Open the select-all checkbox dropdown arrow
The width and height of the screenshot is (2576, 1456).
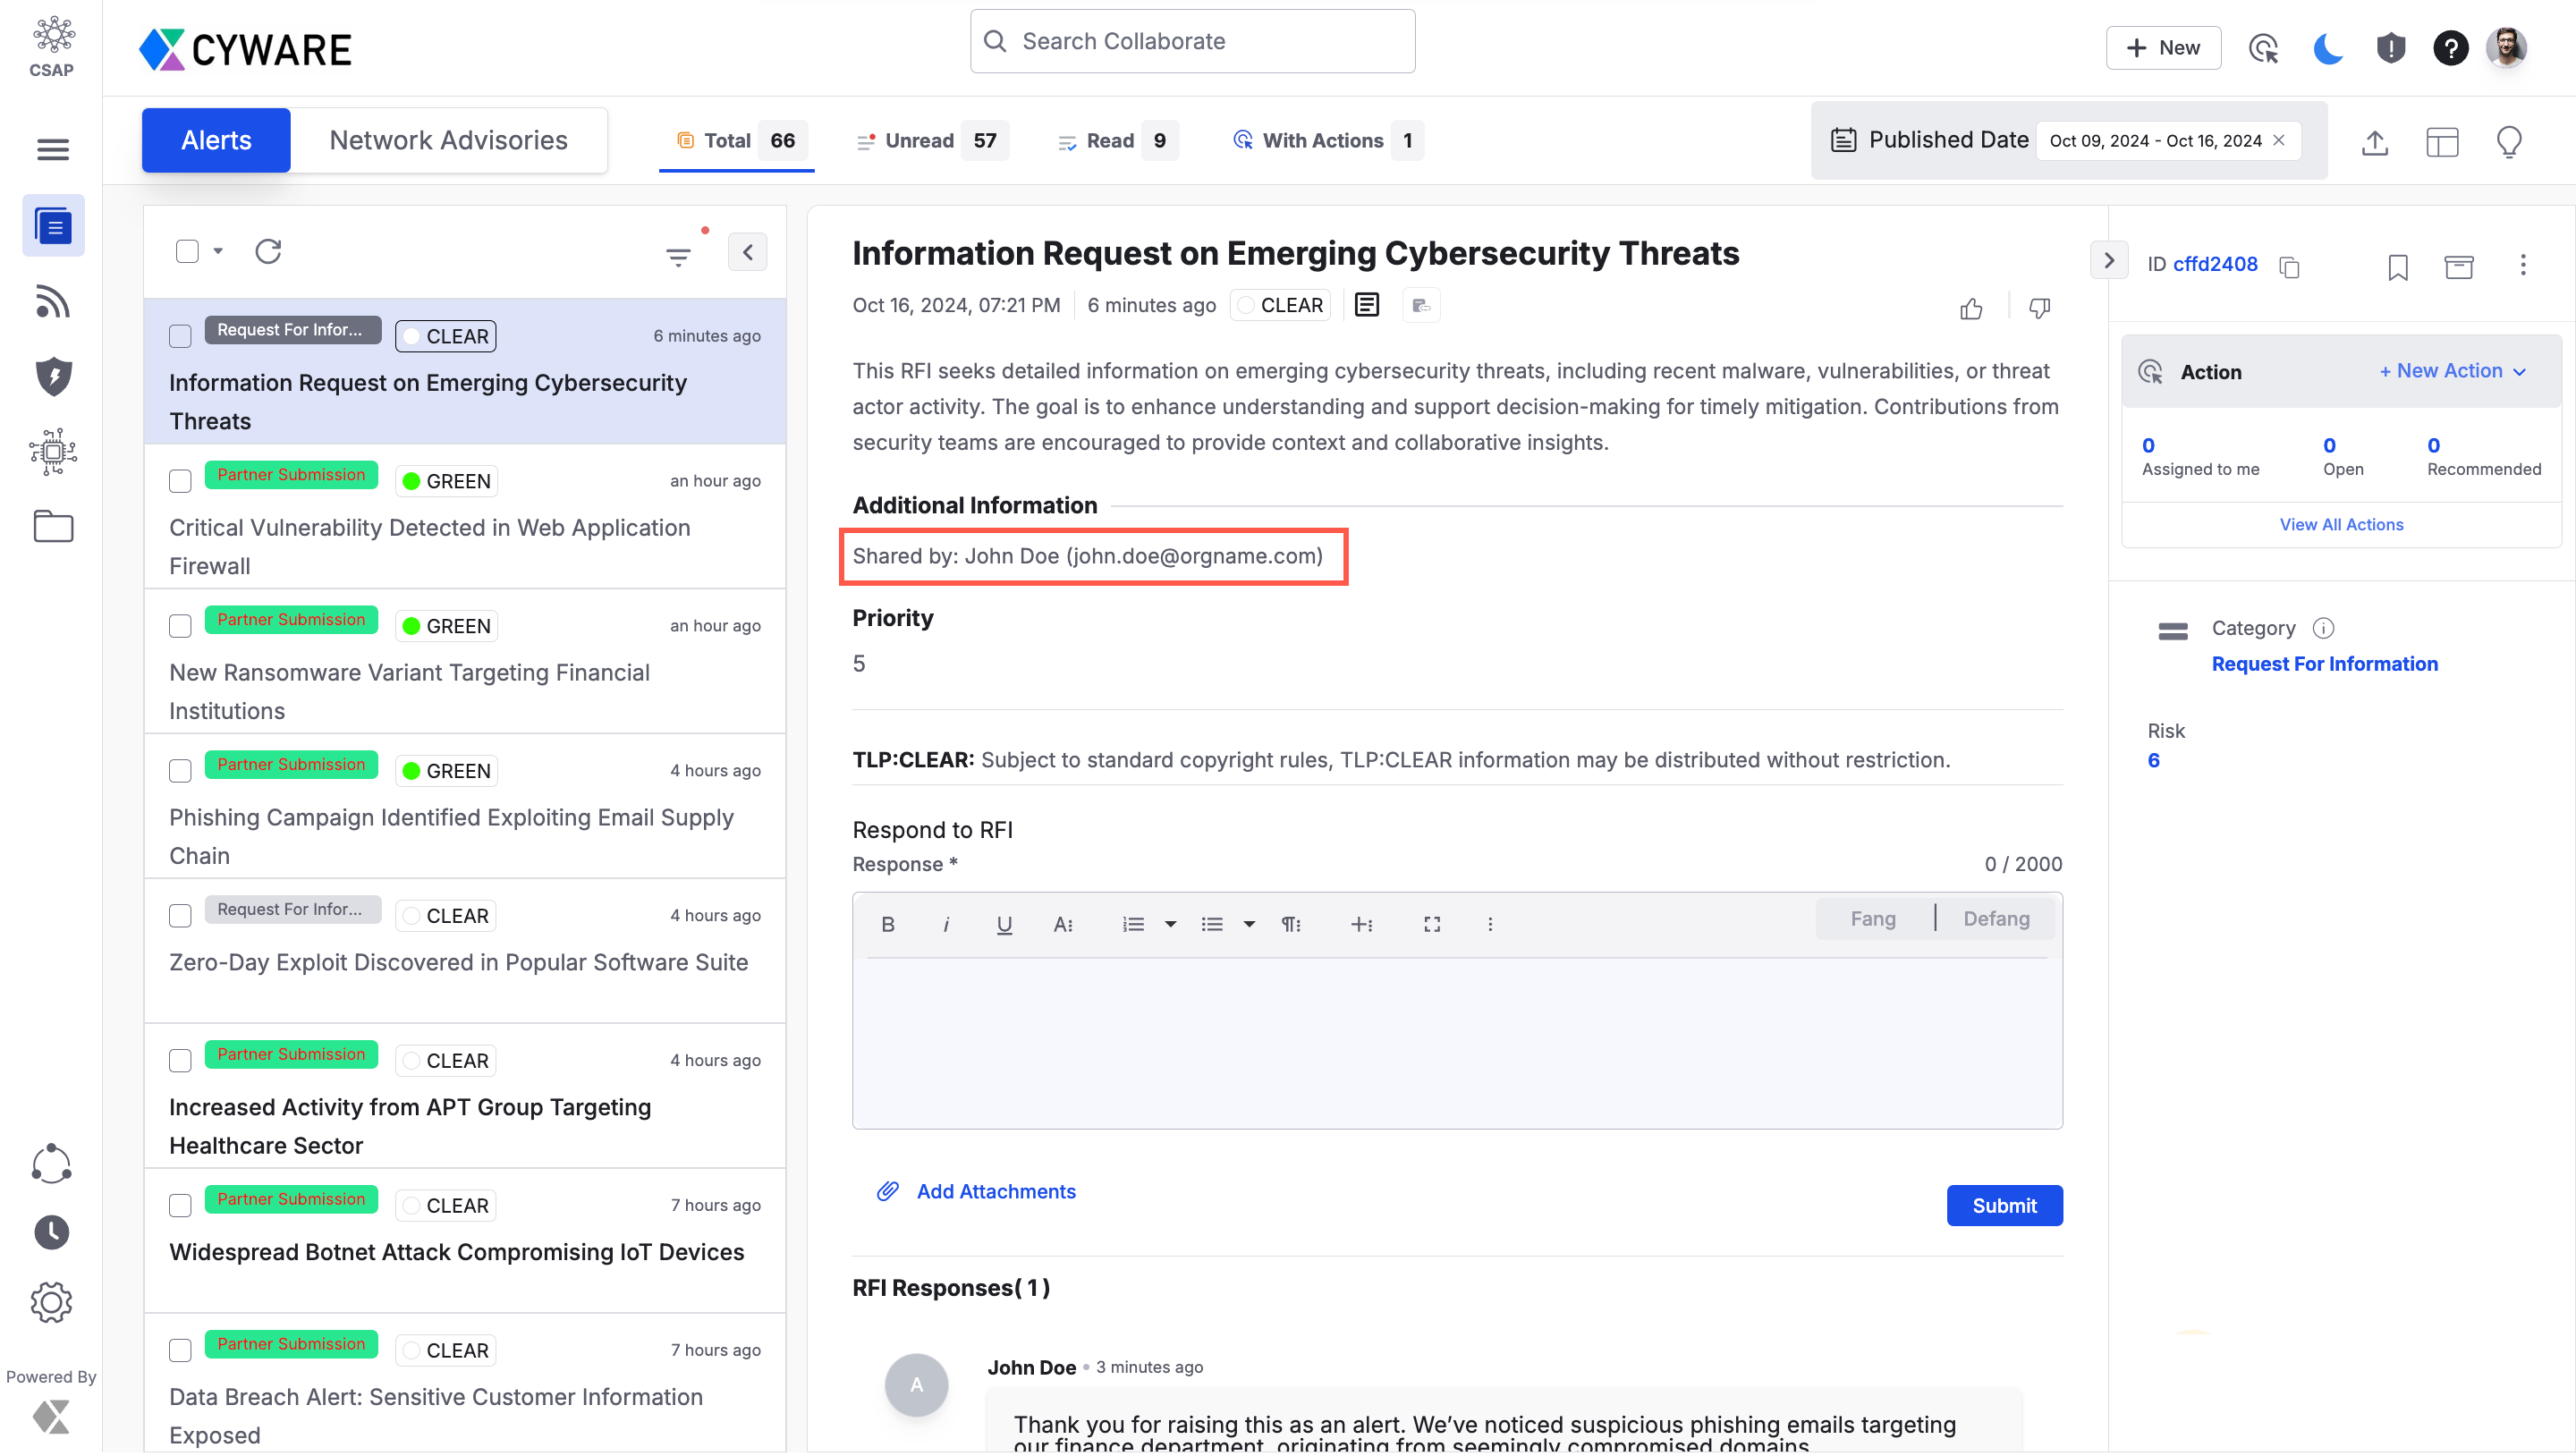click(x=218, y=251)
